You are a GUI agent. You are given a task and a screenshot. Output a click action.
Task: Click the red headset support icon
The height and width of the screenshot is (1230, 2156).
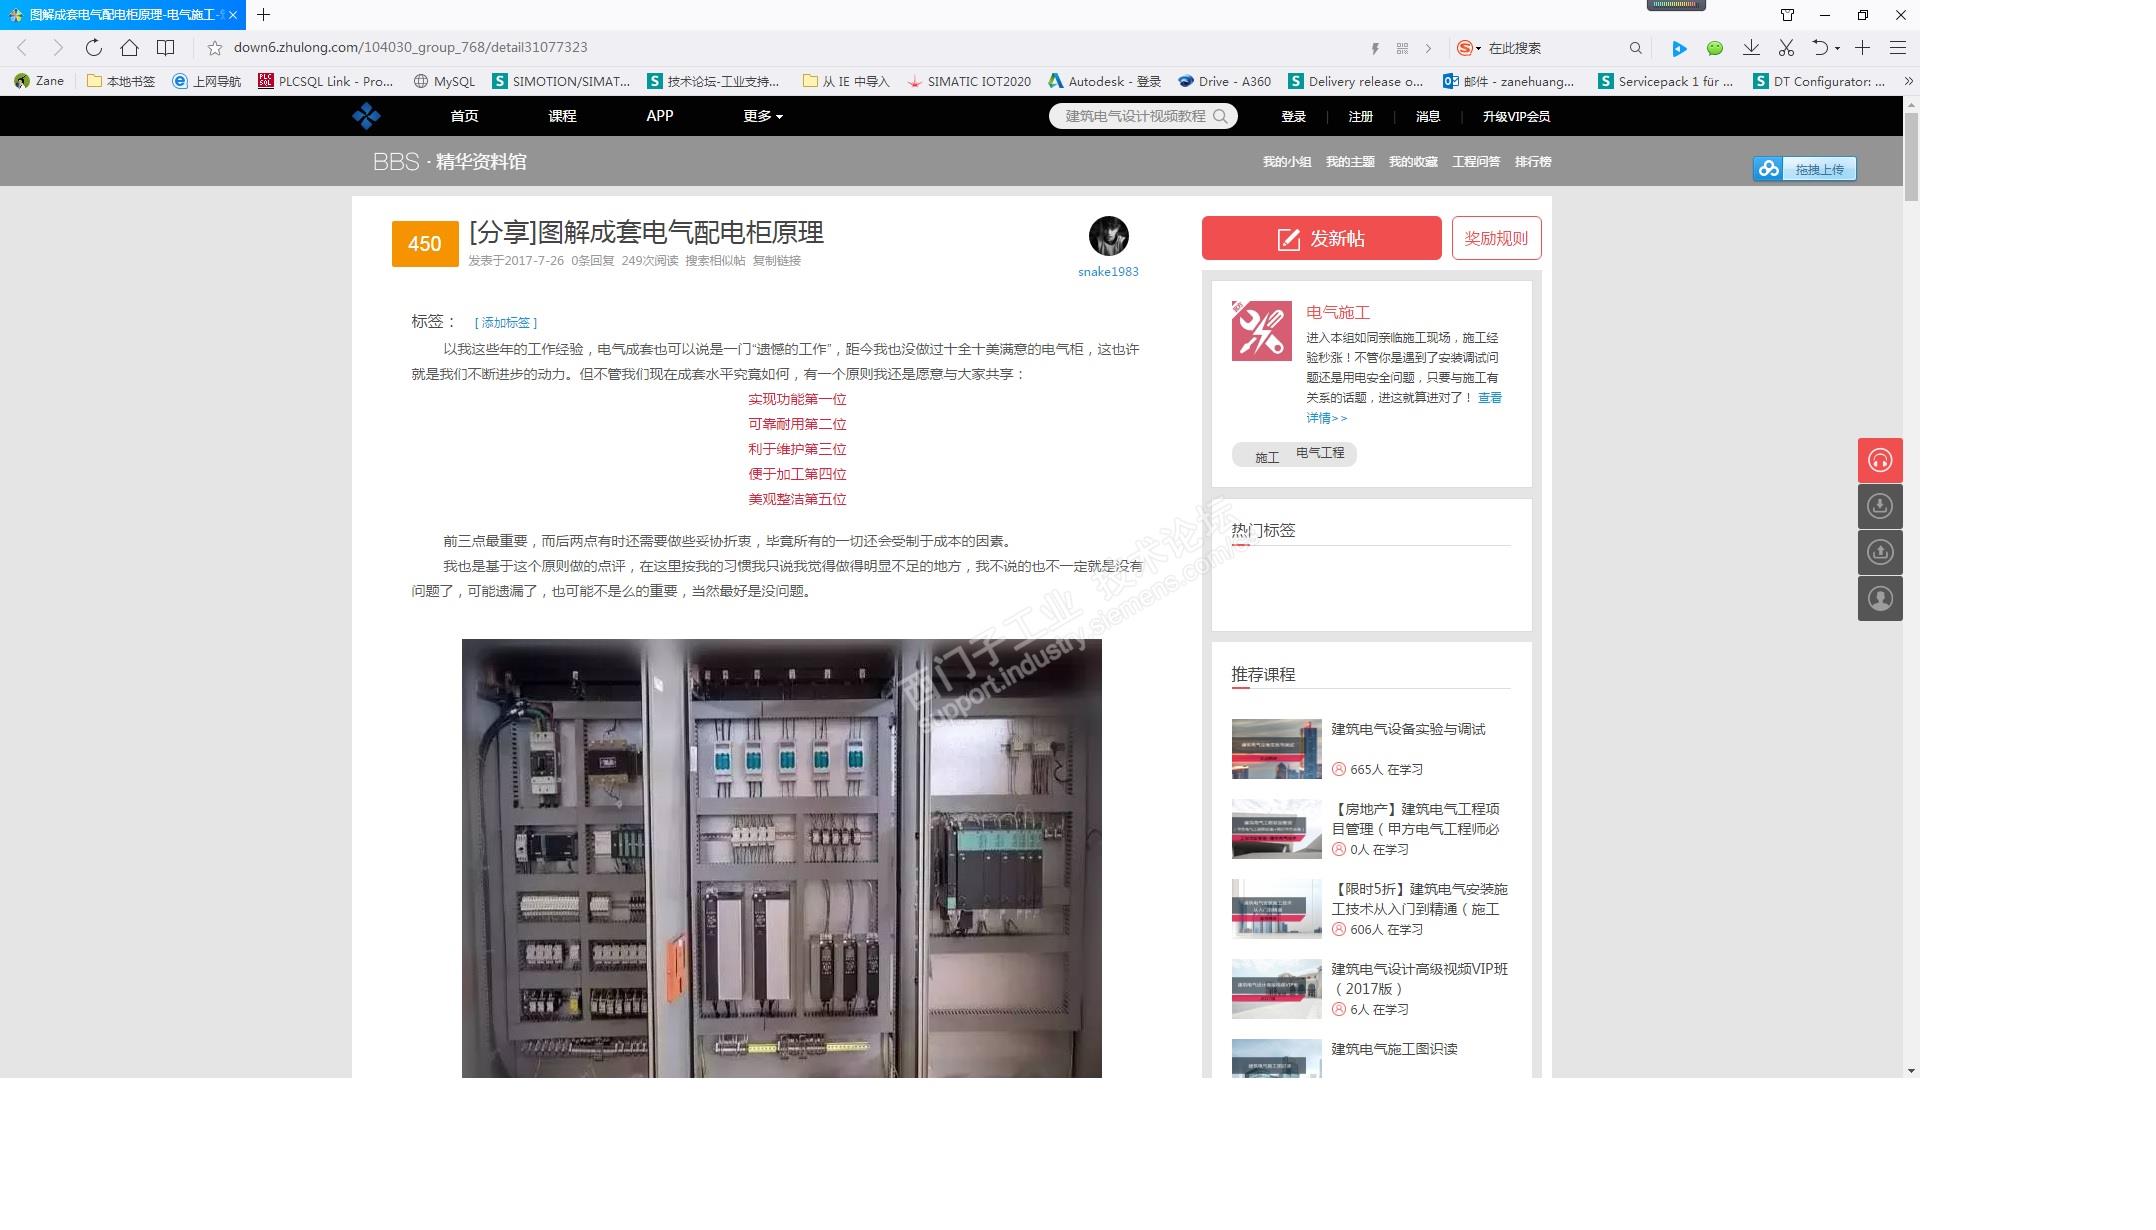tap(1880, 461)
